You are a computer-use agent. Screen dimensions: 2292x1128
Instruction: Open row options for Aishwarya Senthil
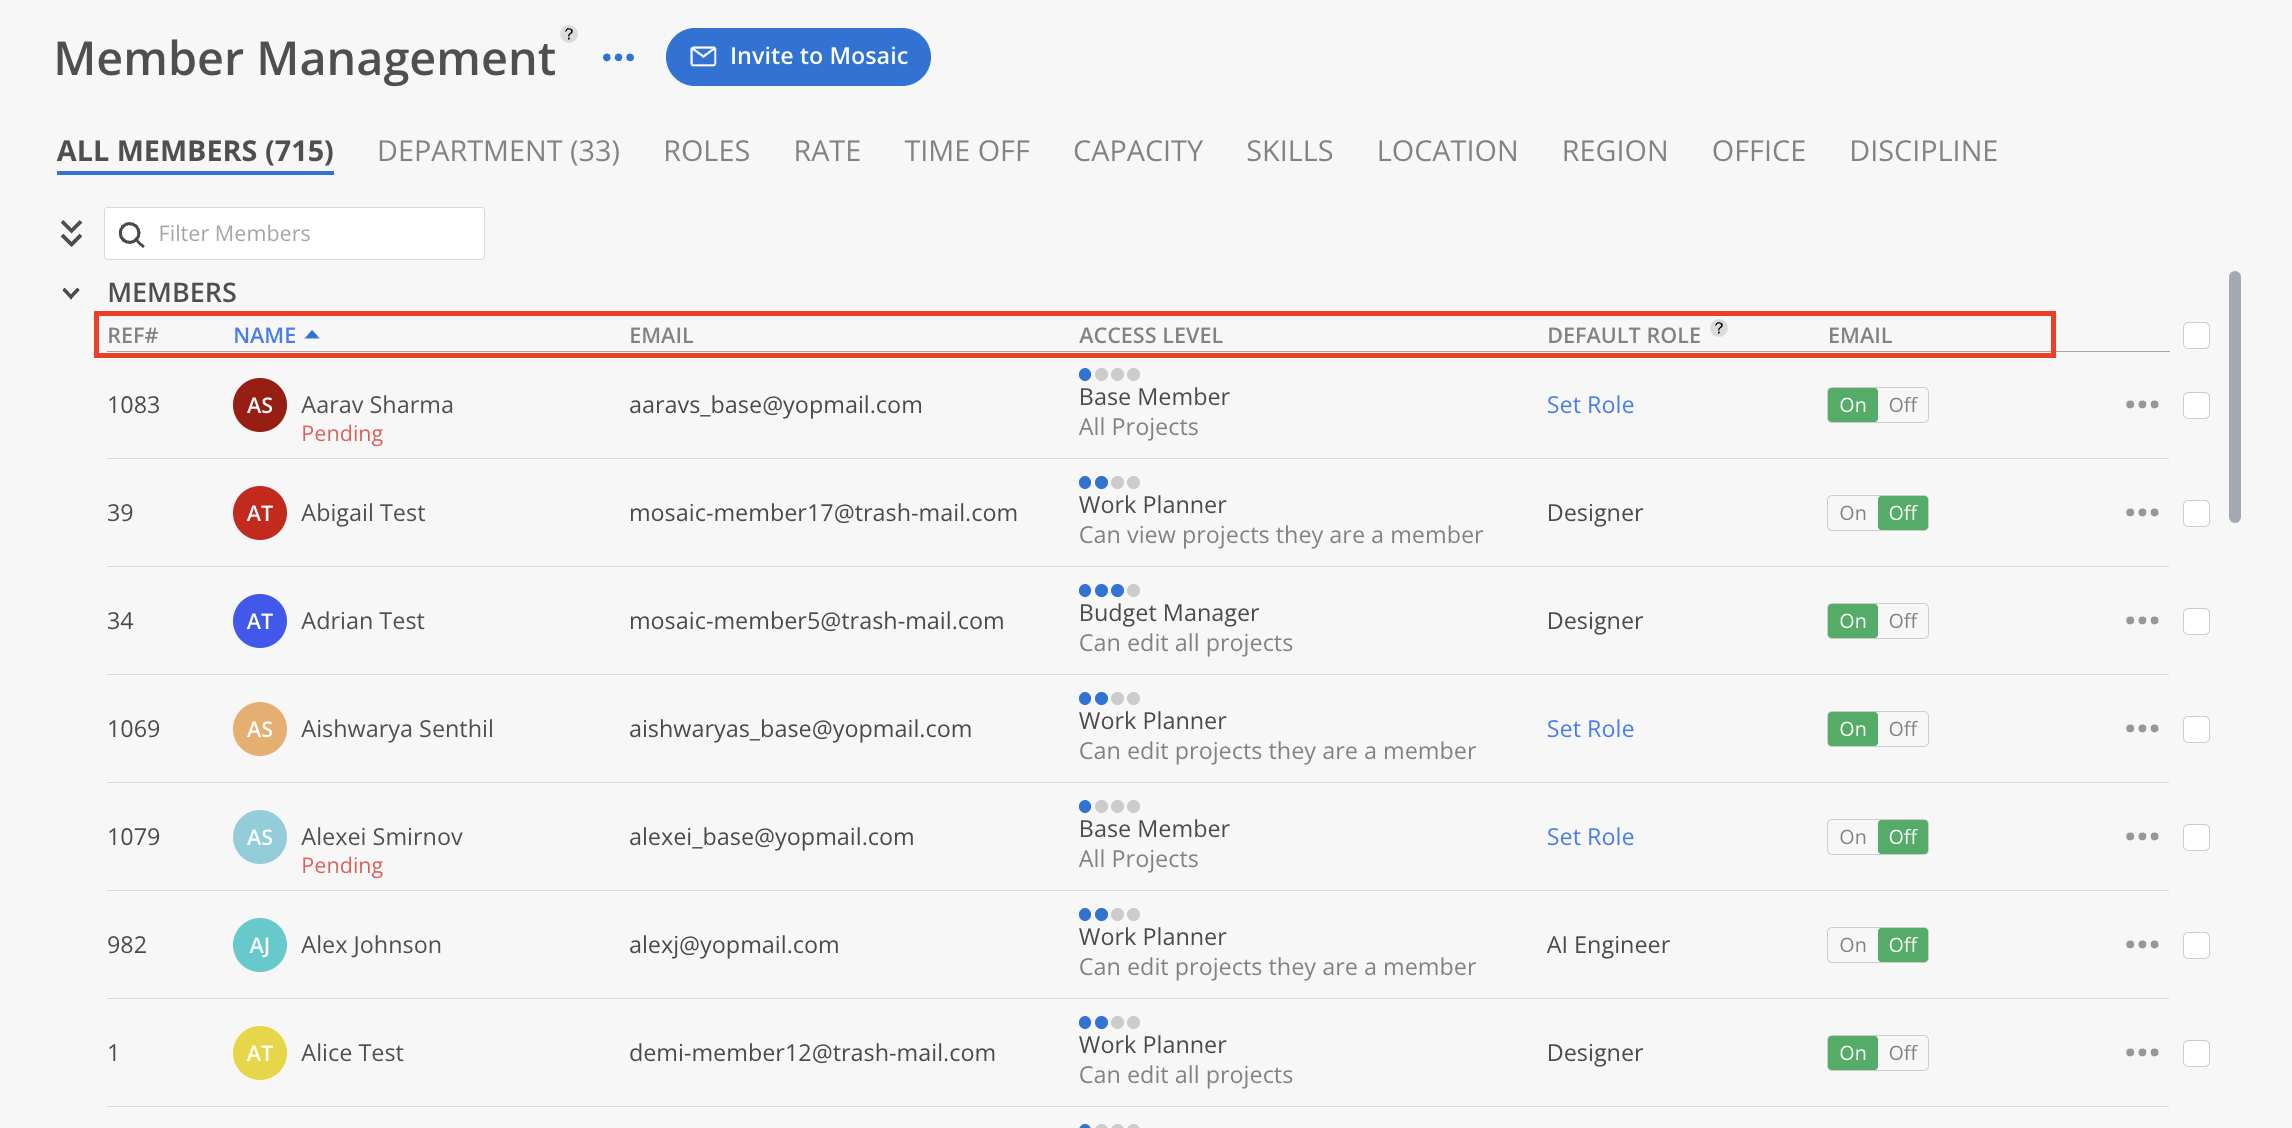(x=2142, y=729)
